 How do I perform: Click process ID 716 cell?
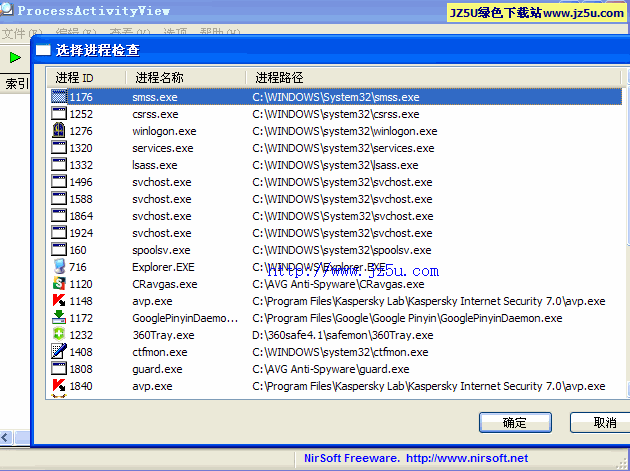pyautogui.click(x=78, y=267)
